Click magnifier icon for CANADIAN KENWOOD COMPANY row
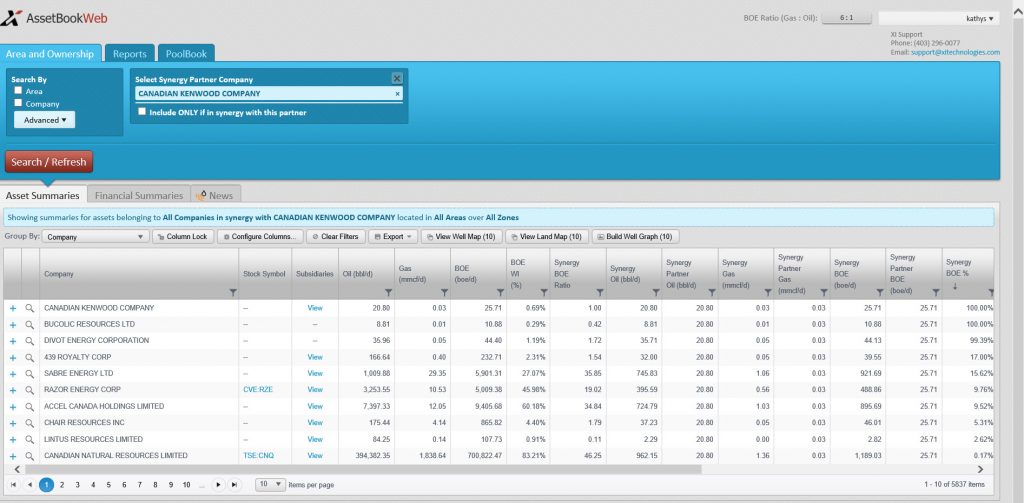Viewport: 1024px width, 503px height. coord(29,308)
